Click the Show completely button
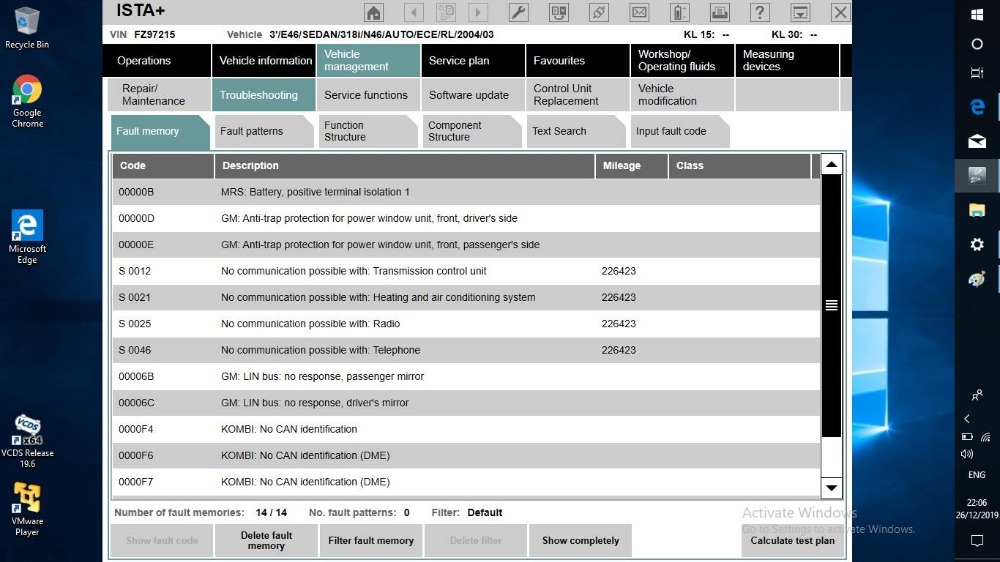The height and width of the screenshot is (562, 1000). tap(580, 540)
